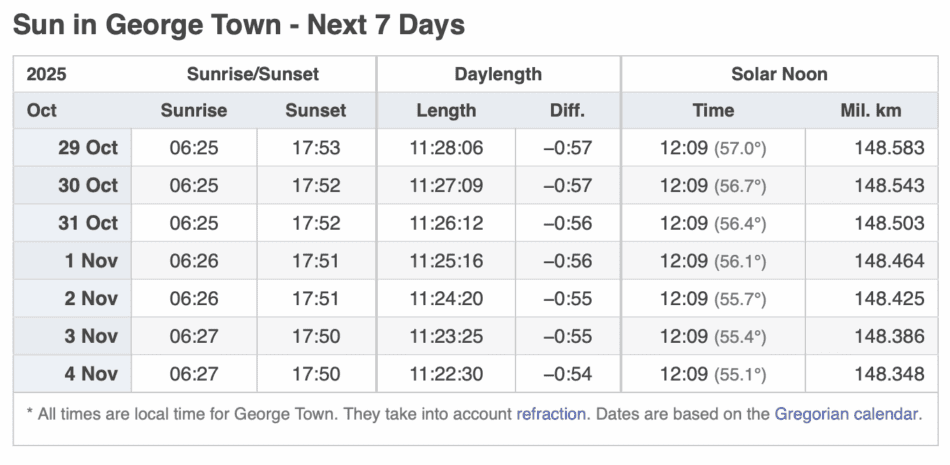
Task: Click the "Sunrise" column header
Action: pos(194,111)
